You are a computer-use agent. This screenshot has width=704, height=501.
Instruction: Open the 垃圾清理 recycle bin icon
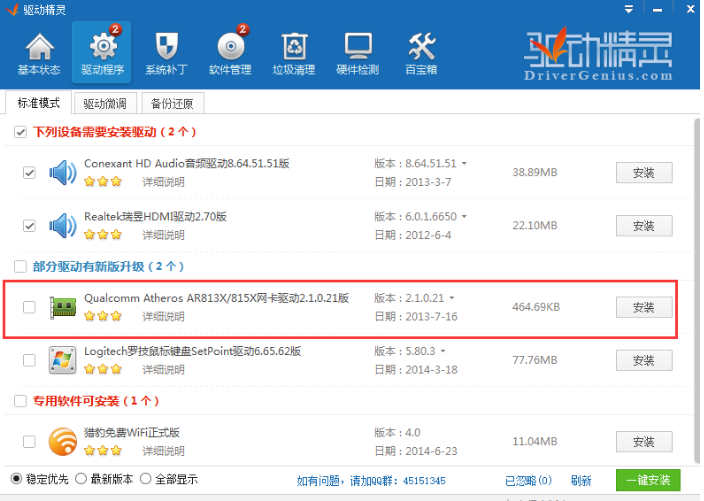click(294, 47)
